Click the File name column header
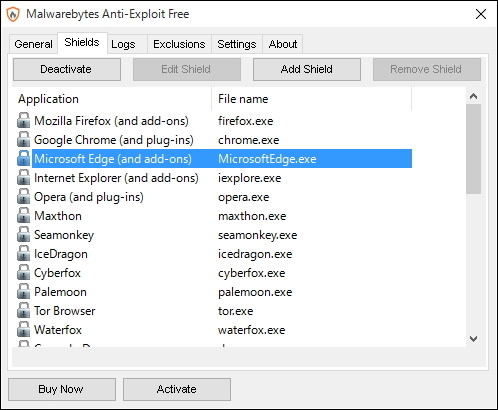Image resolution: width=498 pixels, height=410 pixels. [312, 99]
